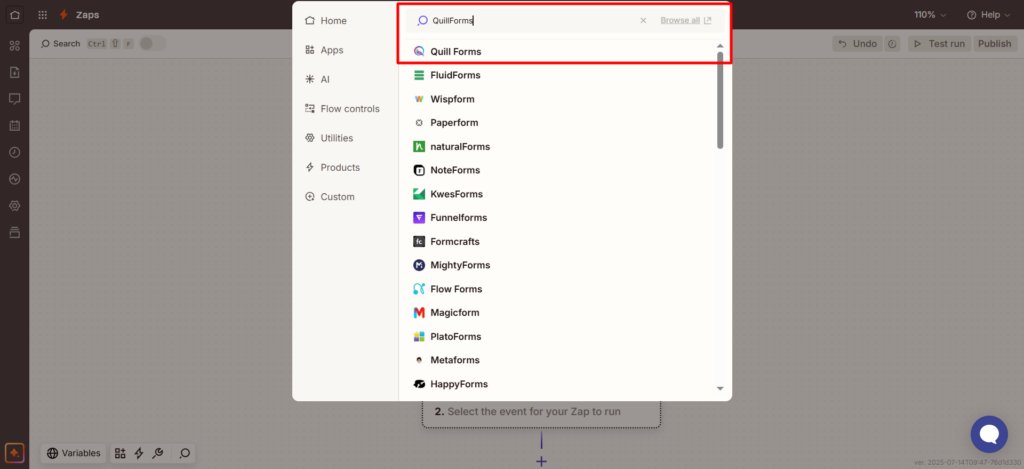1024x469 pixels.
Task: Click the magnifier icon in bottom toolbar
Action: point(185,453)
